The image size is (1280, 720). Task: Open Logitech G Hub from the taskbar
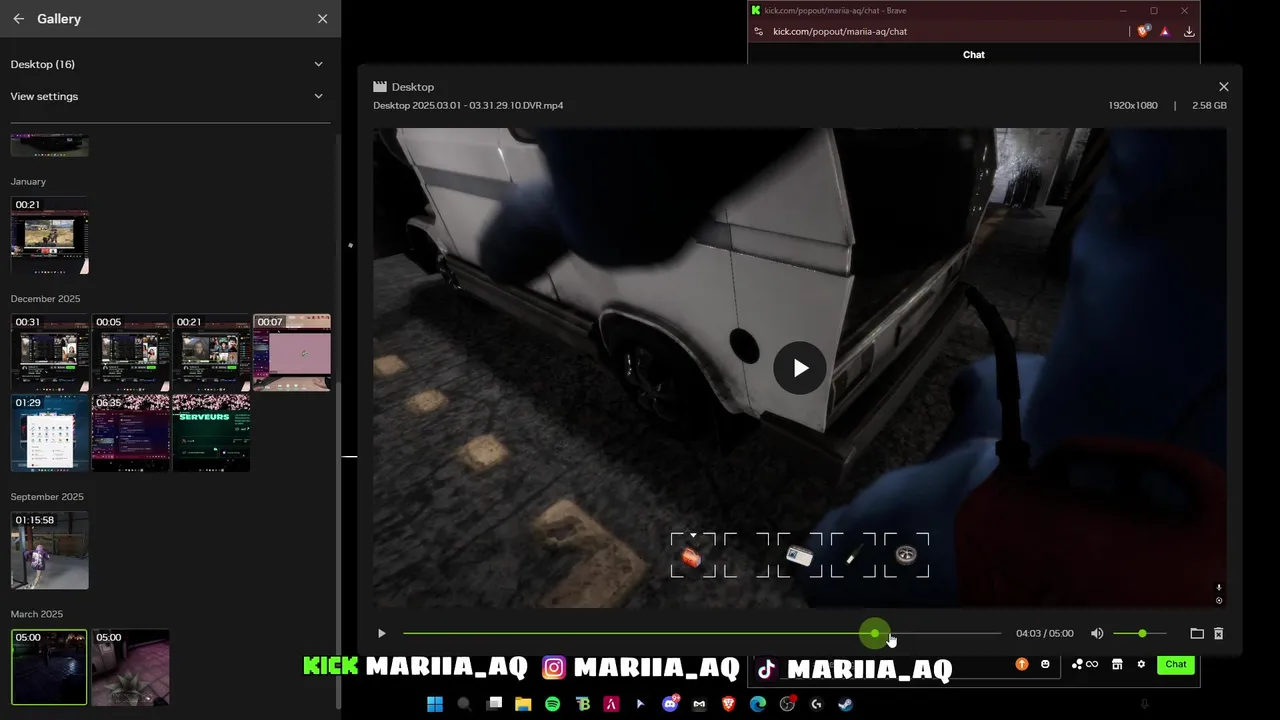point(816,704)
